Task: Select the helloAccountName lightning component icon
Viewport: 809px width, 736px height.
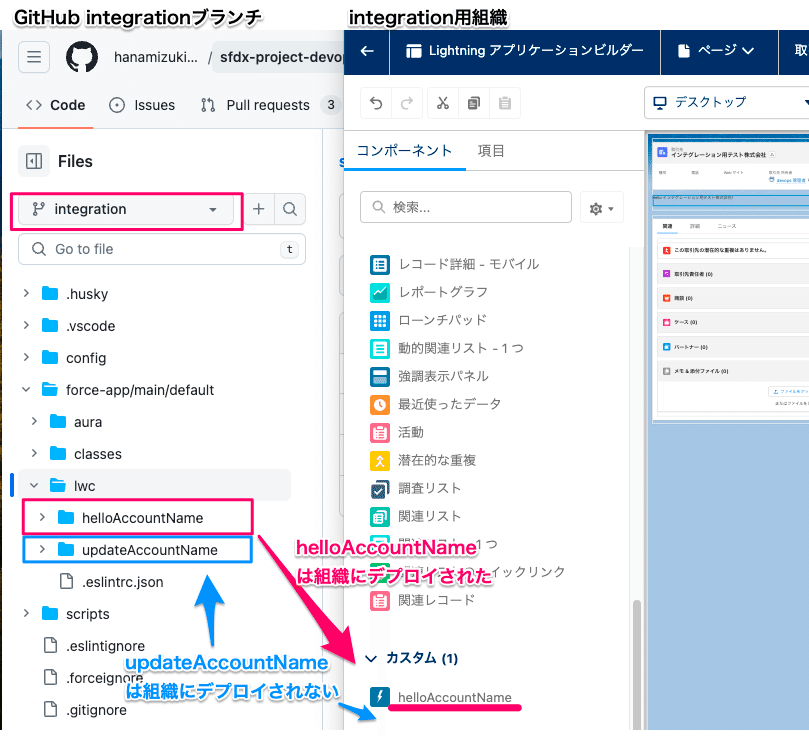Action: (380, 697)
